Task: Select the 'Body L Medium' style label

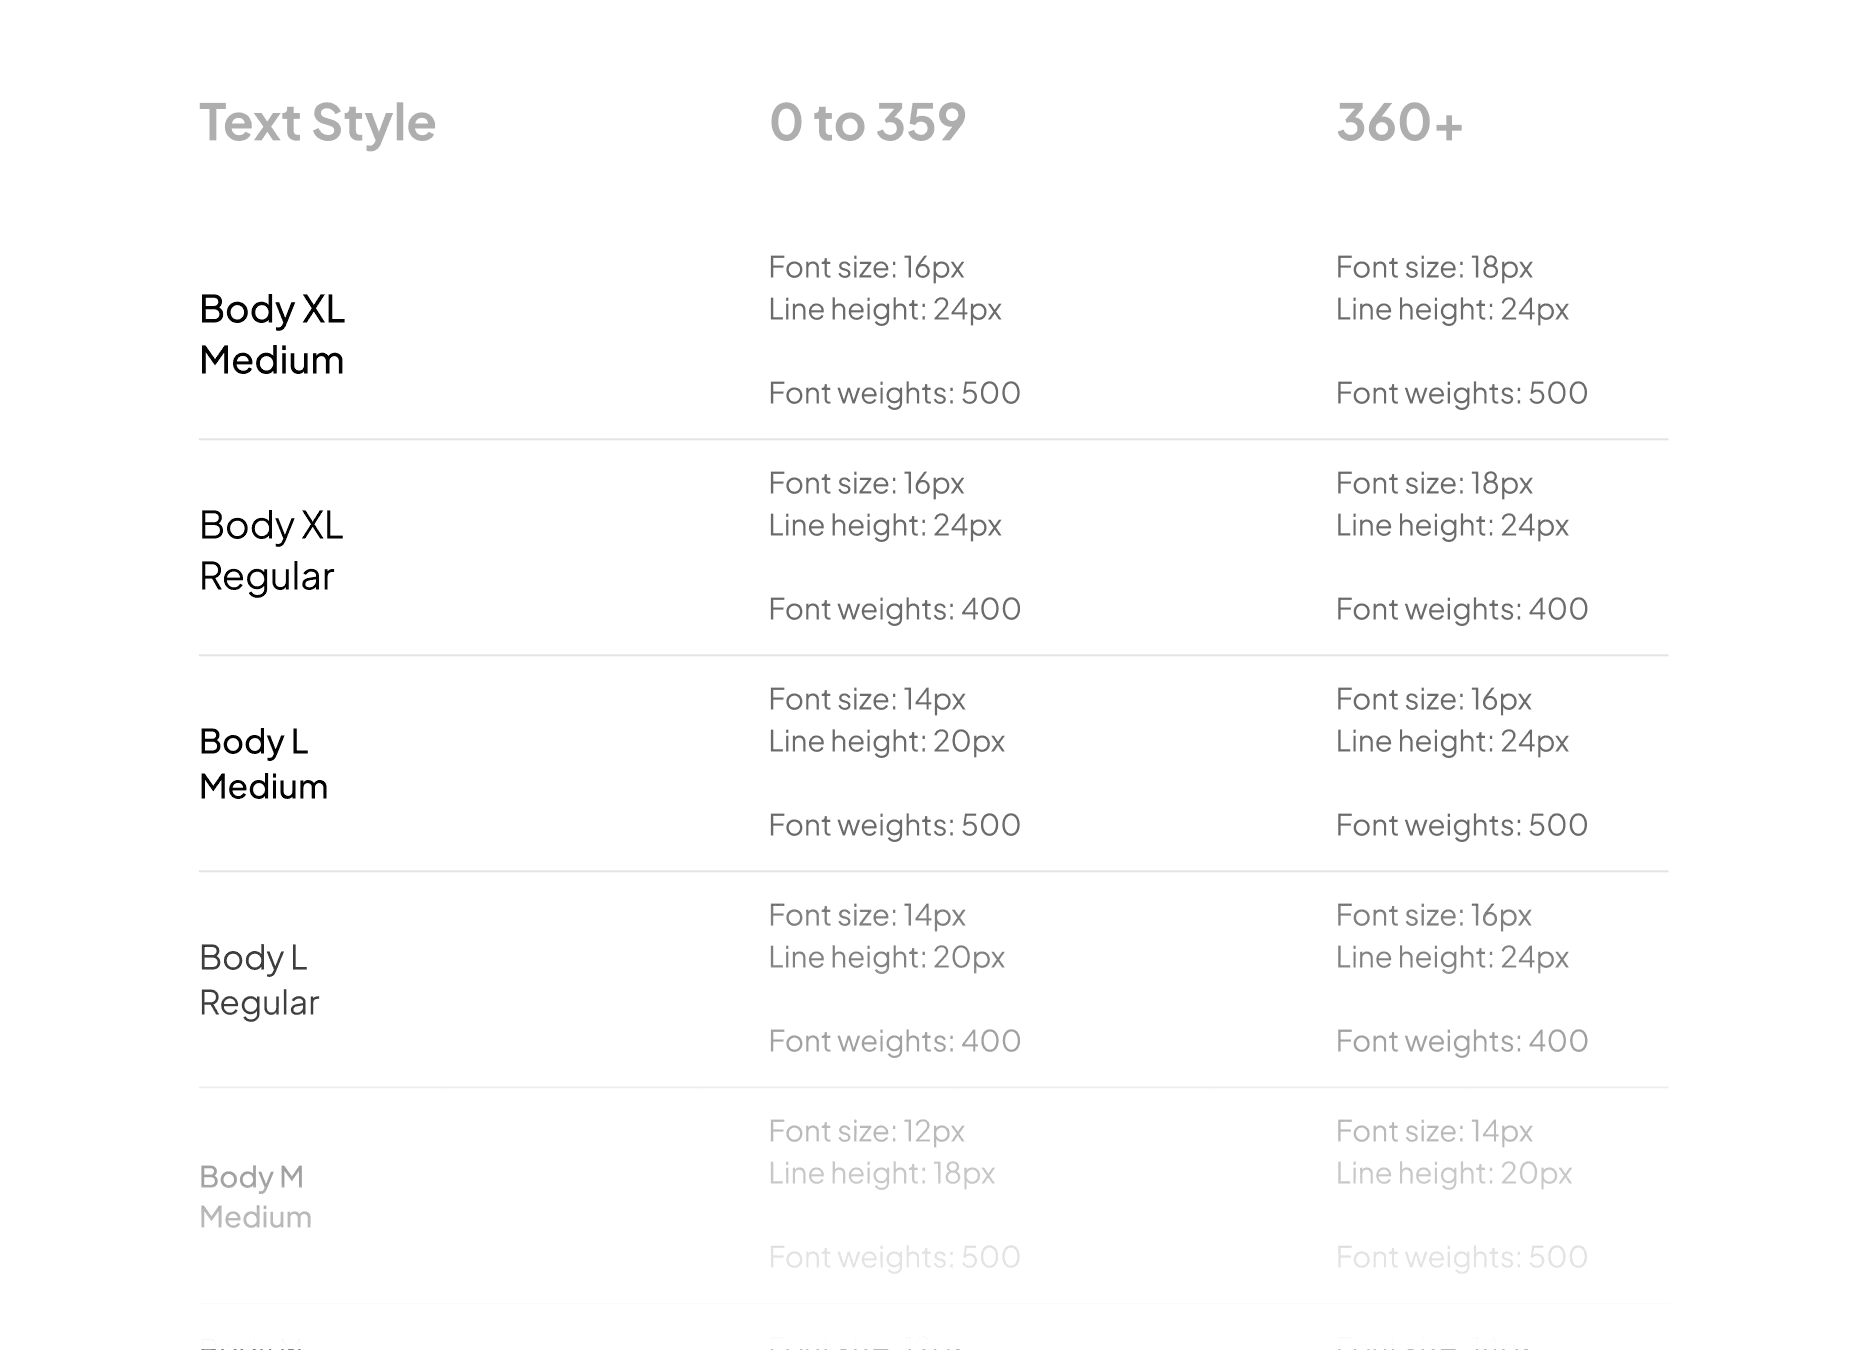Action: 263,764
